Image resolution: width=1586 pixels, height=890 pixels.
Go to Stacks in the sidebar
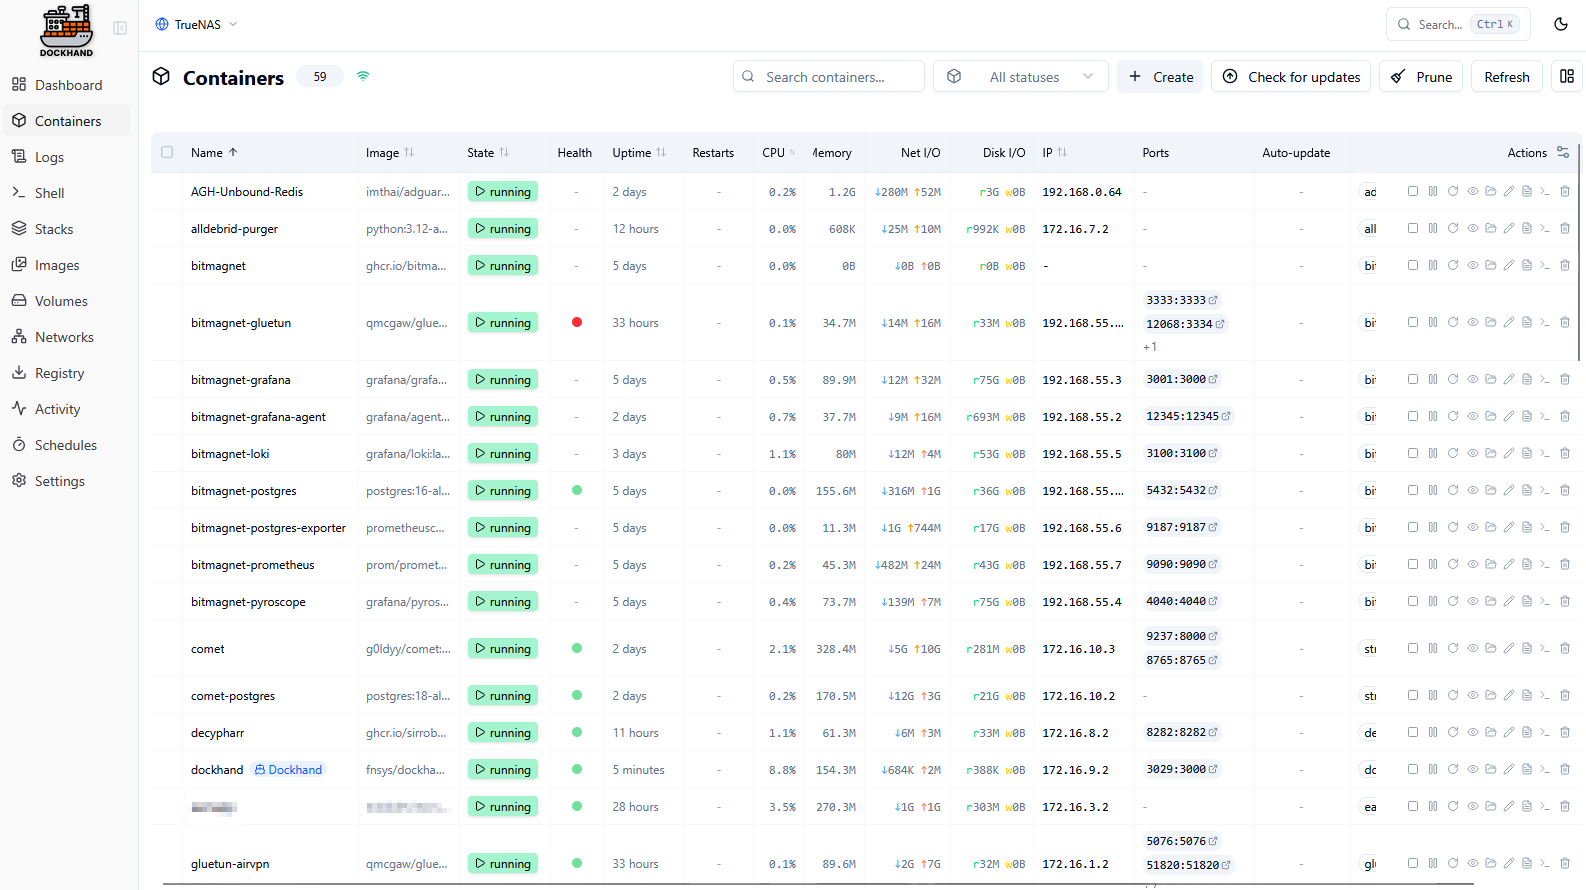tap(54, 229)
